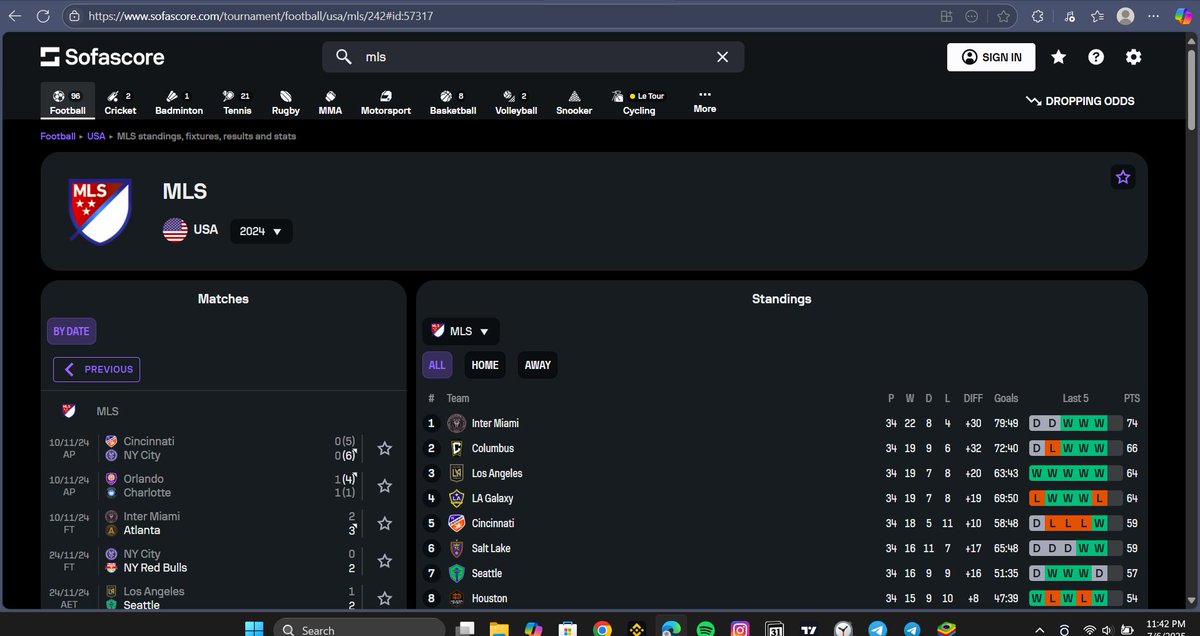Favorite the MLS tournament with purple star

tap(1123, 177)
